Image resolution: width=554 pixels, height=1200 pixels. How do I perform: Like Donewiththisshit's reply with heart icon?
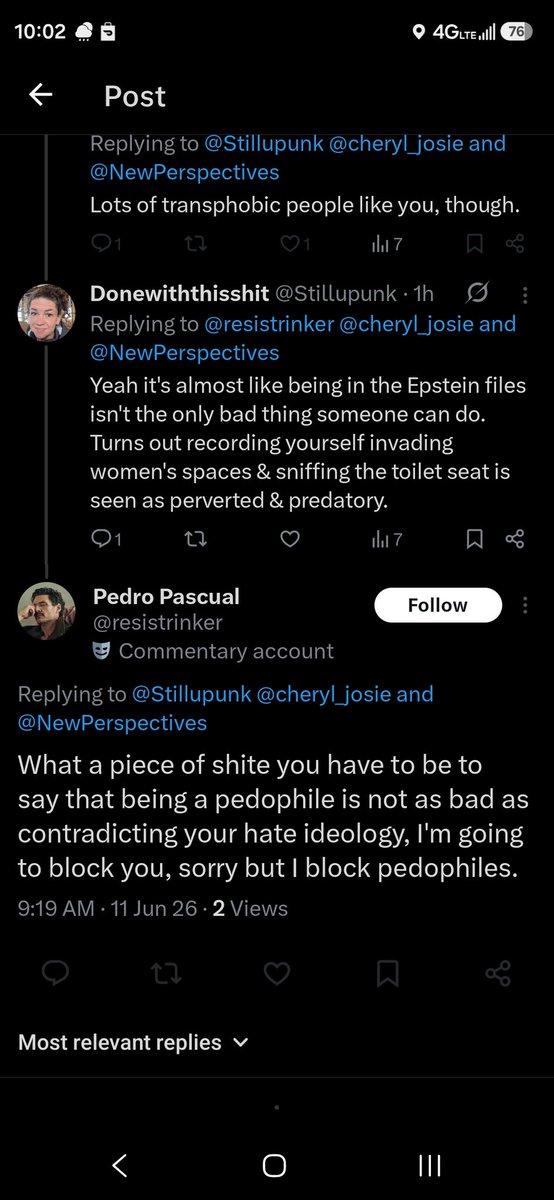(x=290, y=539)
